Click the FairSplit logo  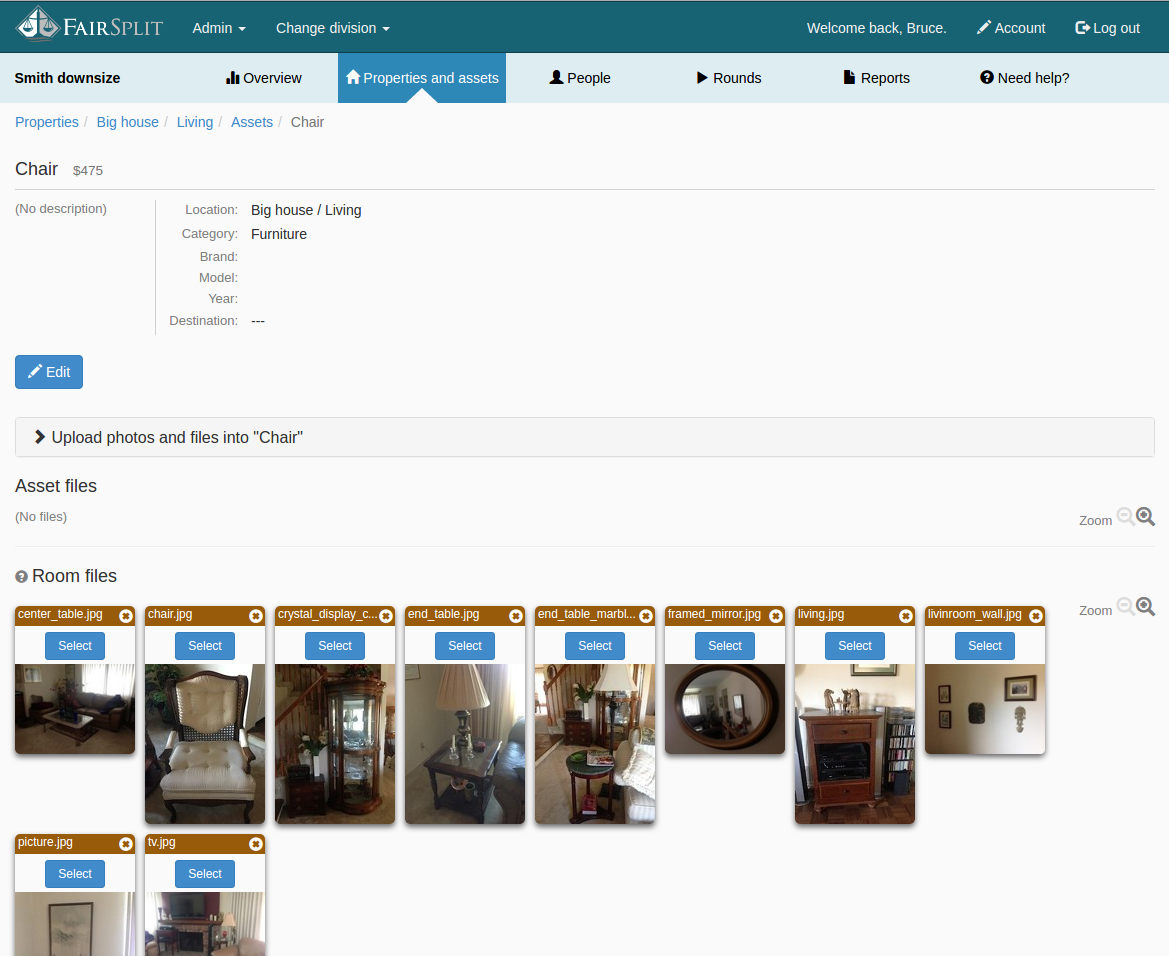click(89, 26)
